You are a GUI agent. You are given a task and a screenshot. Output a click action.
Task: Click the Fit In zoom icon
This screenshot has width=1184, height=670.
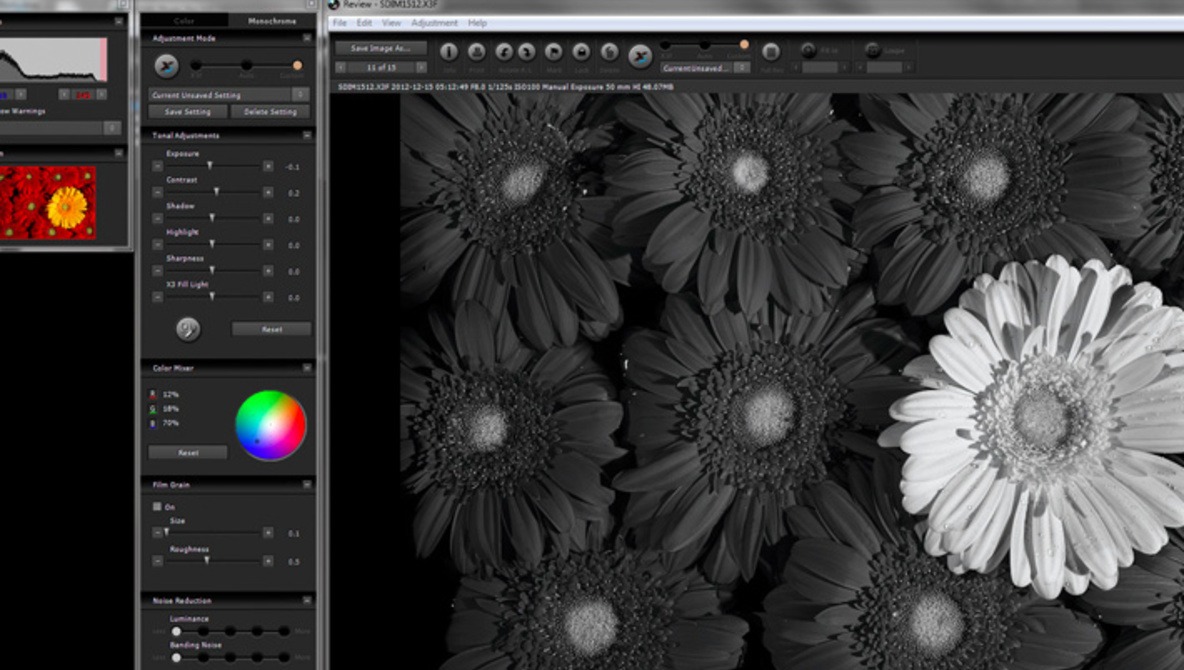coord(808,51)
